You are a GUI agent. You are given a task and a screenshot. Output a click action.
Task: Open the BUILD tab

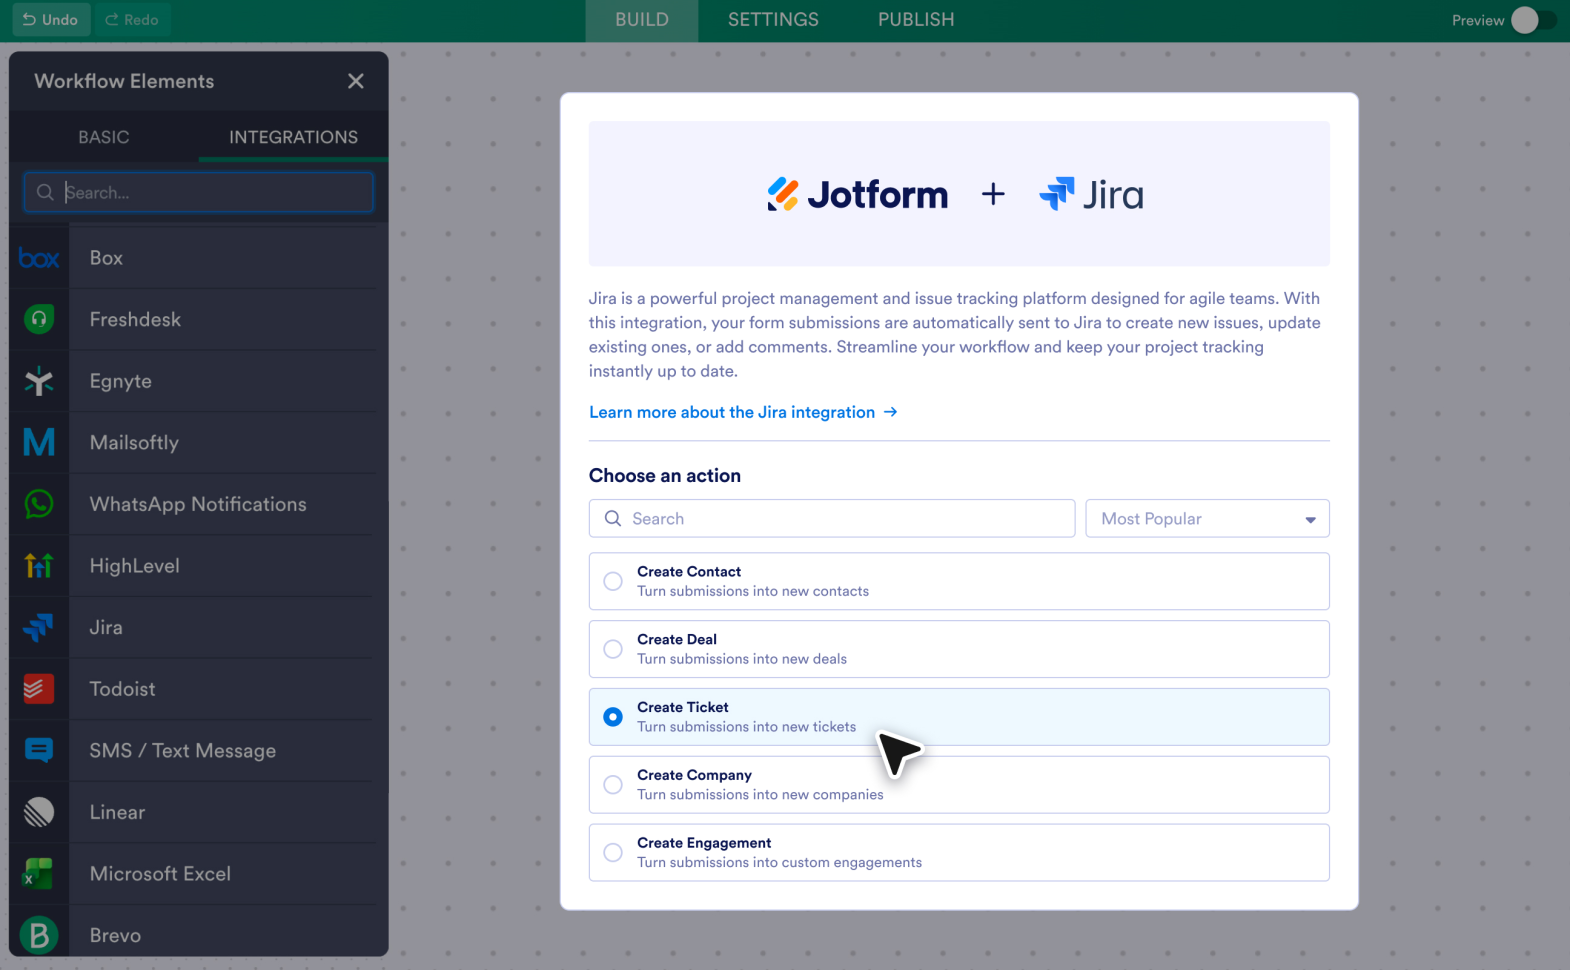click(x=642, y=20)
